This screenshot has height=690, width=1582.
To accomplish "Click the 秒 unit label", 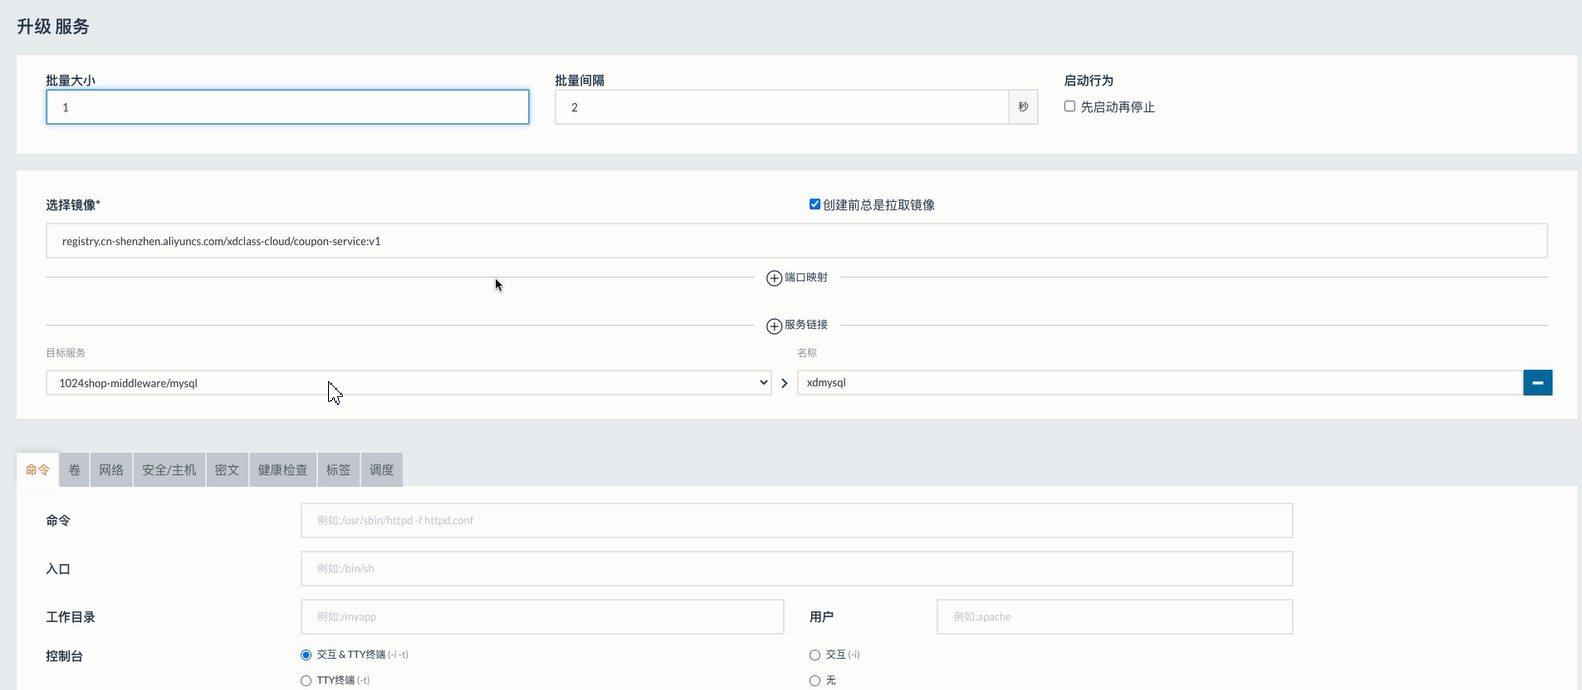I will [x=1023, y=107].
